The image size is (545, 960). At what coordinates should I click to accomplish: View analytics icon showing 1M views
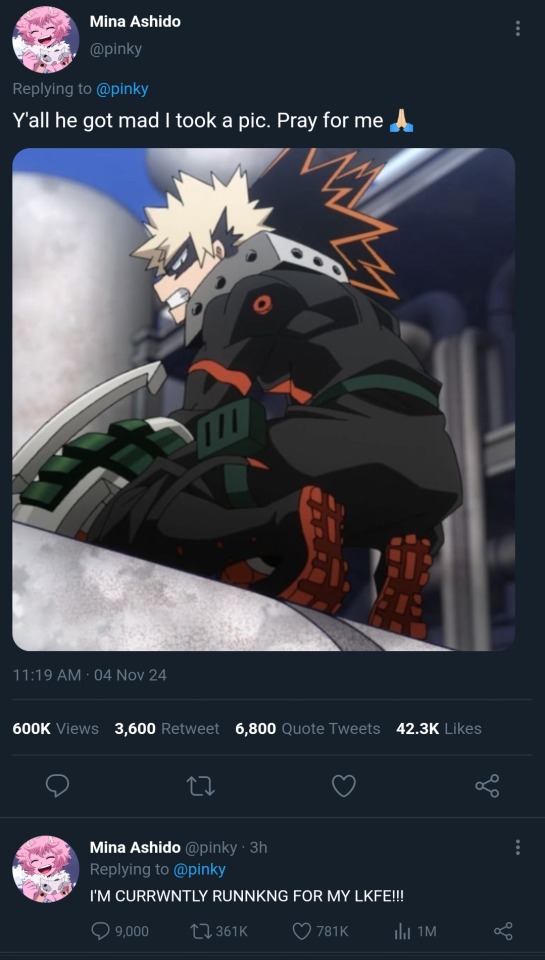[x=415, y=931]
